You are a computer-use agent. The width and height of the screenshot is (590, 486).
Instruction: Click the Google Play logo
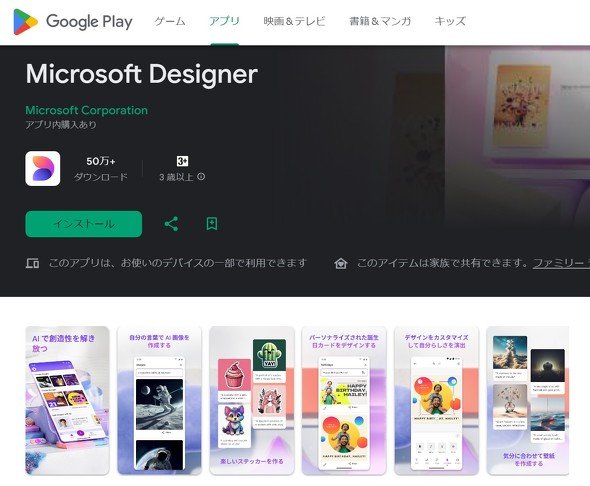[73, 21]
